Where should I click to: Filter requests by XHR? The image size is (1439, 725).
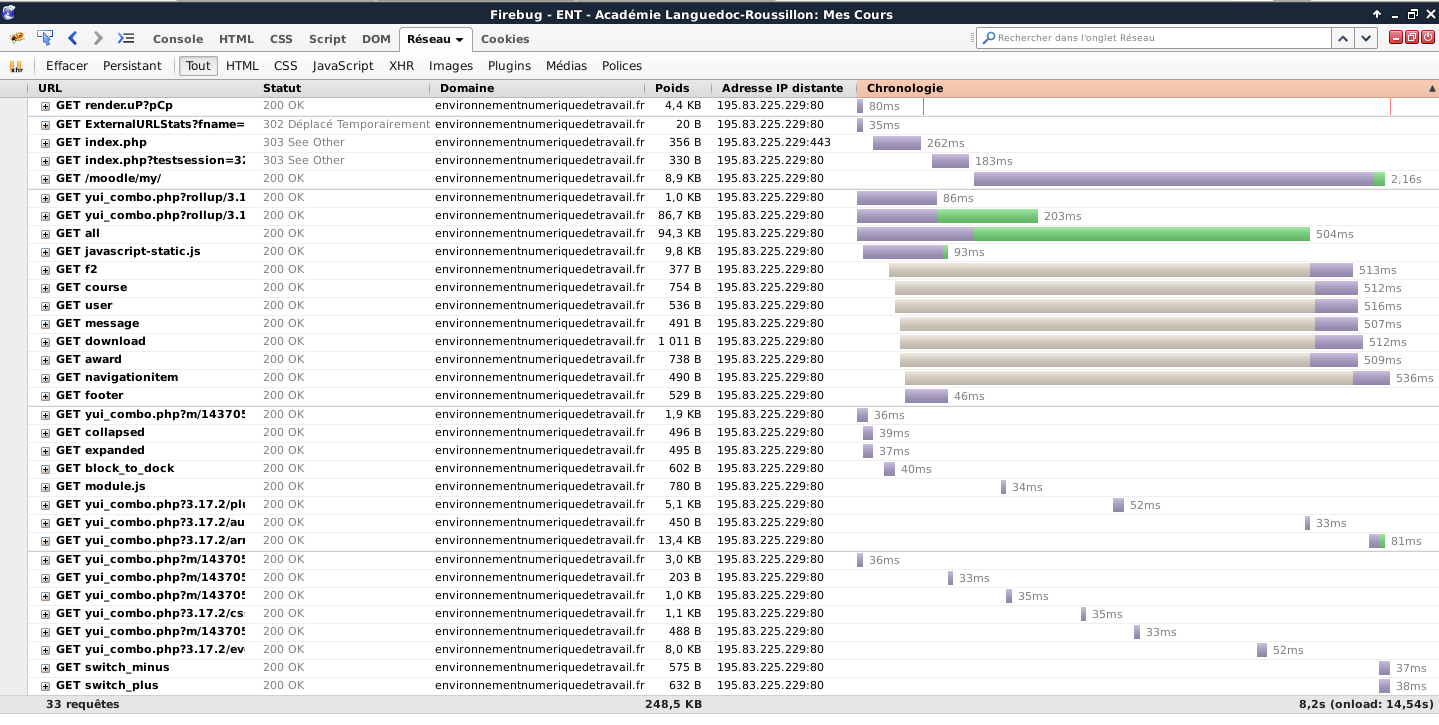click(x=401, y=66)
